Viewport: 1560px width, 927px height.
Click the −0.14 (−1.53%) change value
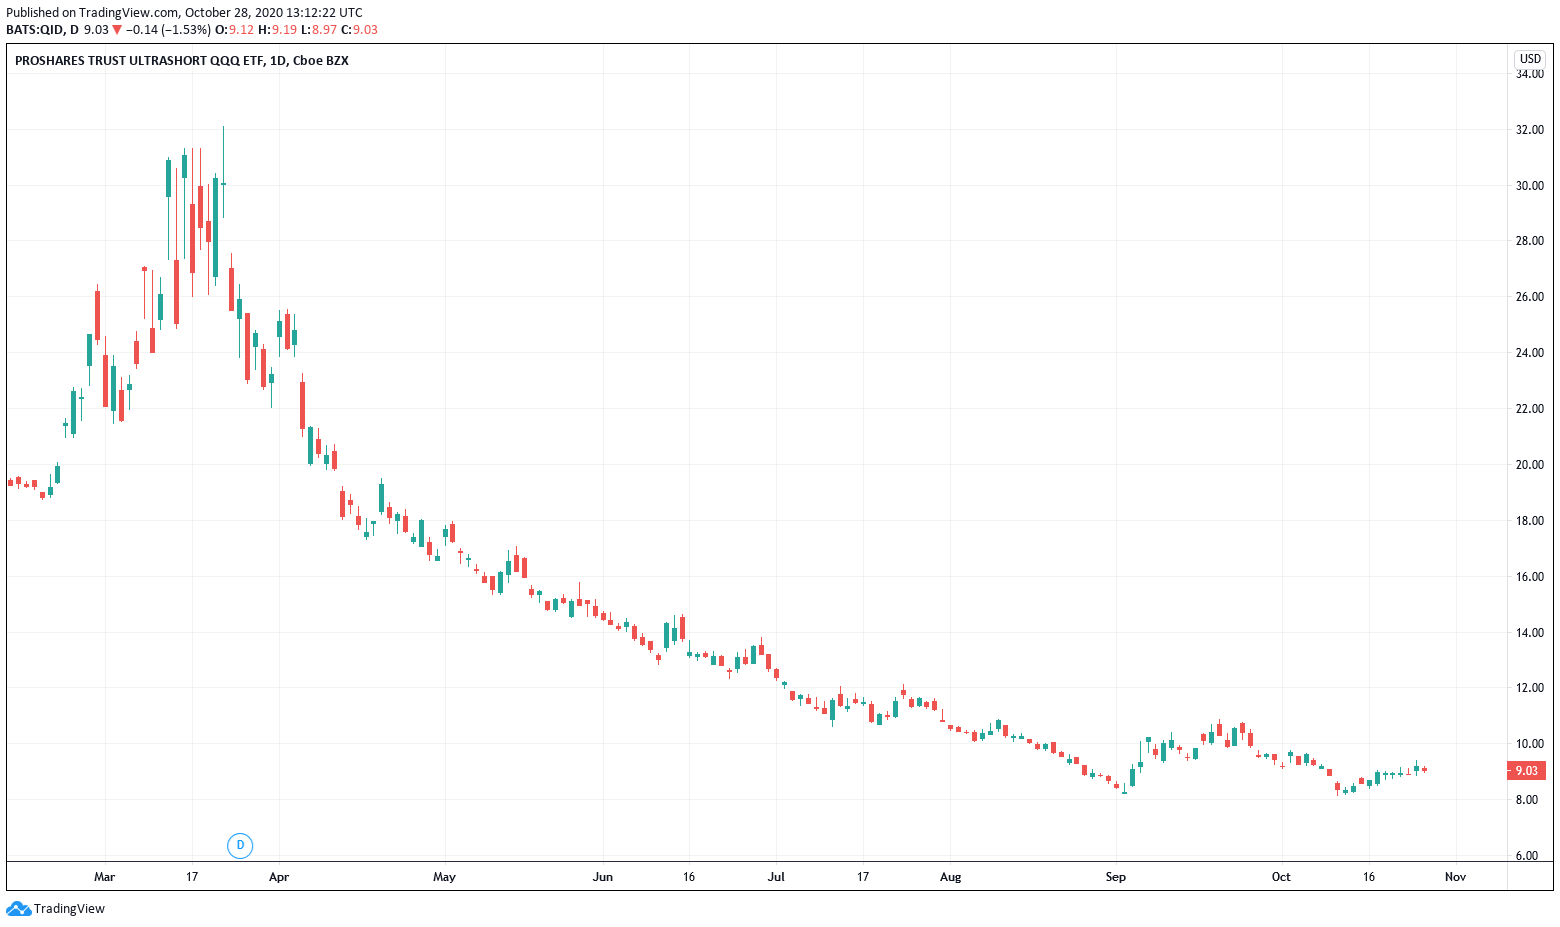point(168,30)
